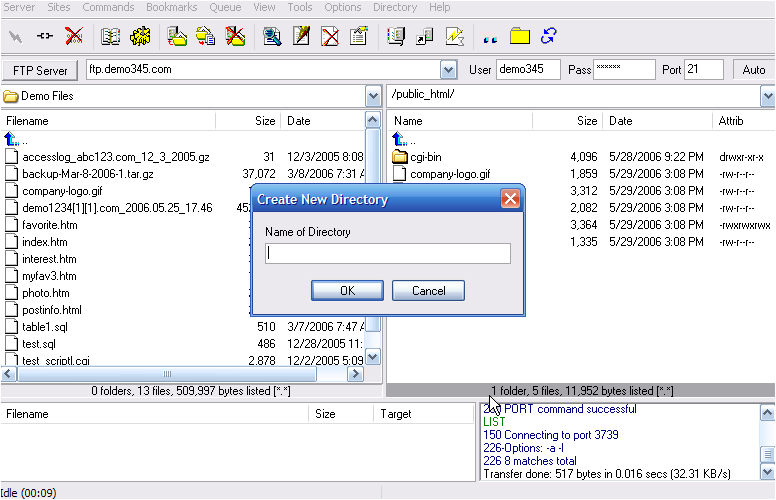Screen dimensions: 776x500
Task: Expand the /public_html/ remote path dropdown
Action: coord(768,96)
